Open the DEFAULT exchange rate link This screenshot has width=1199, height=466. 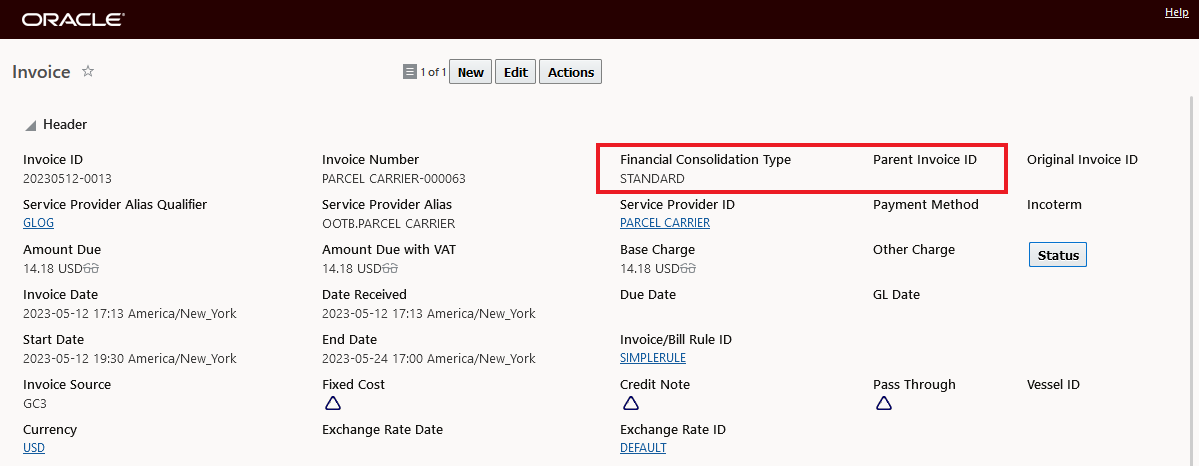click(643, 448)
